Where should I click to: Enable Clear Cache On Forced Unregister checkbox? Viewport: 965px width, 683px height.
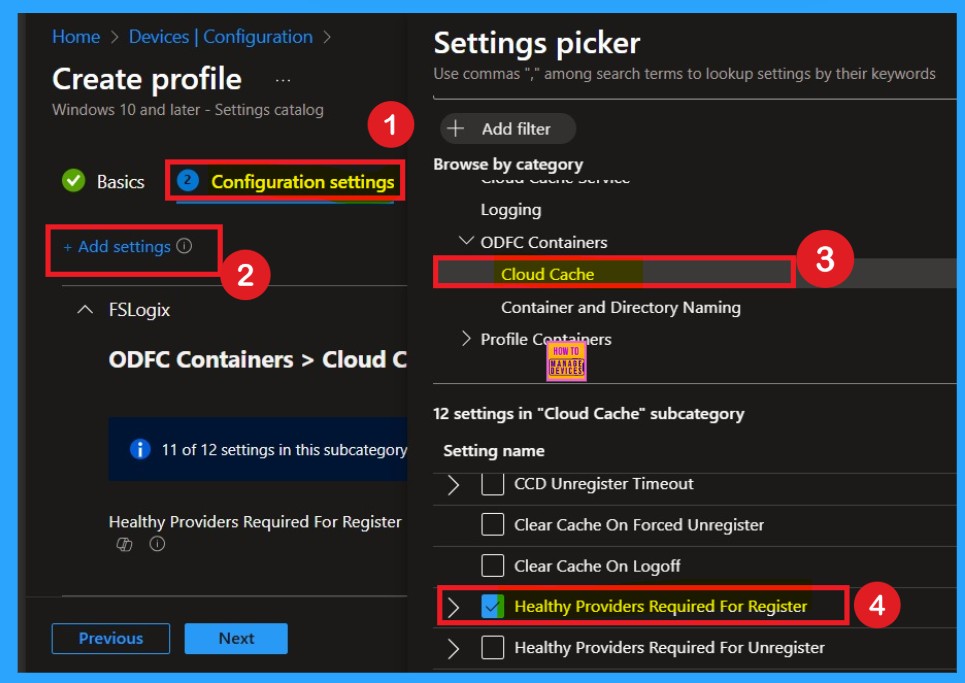[492, 525]
